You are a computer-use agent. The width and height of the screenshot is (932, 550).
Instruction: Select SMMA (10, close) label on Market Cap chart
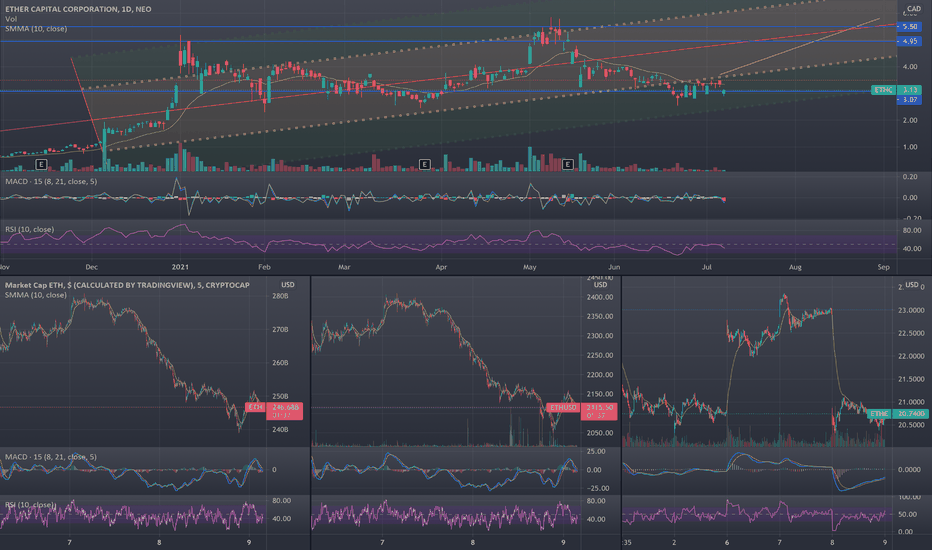[36, 295]
